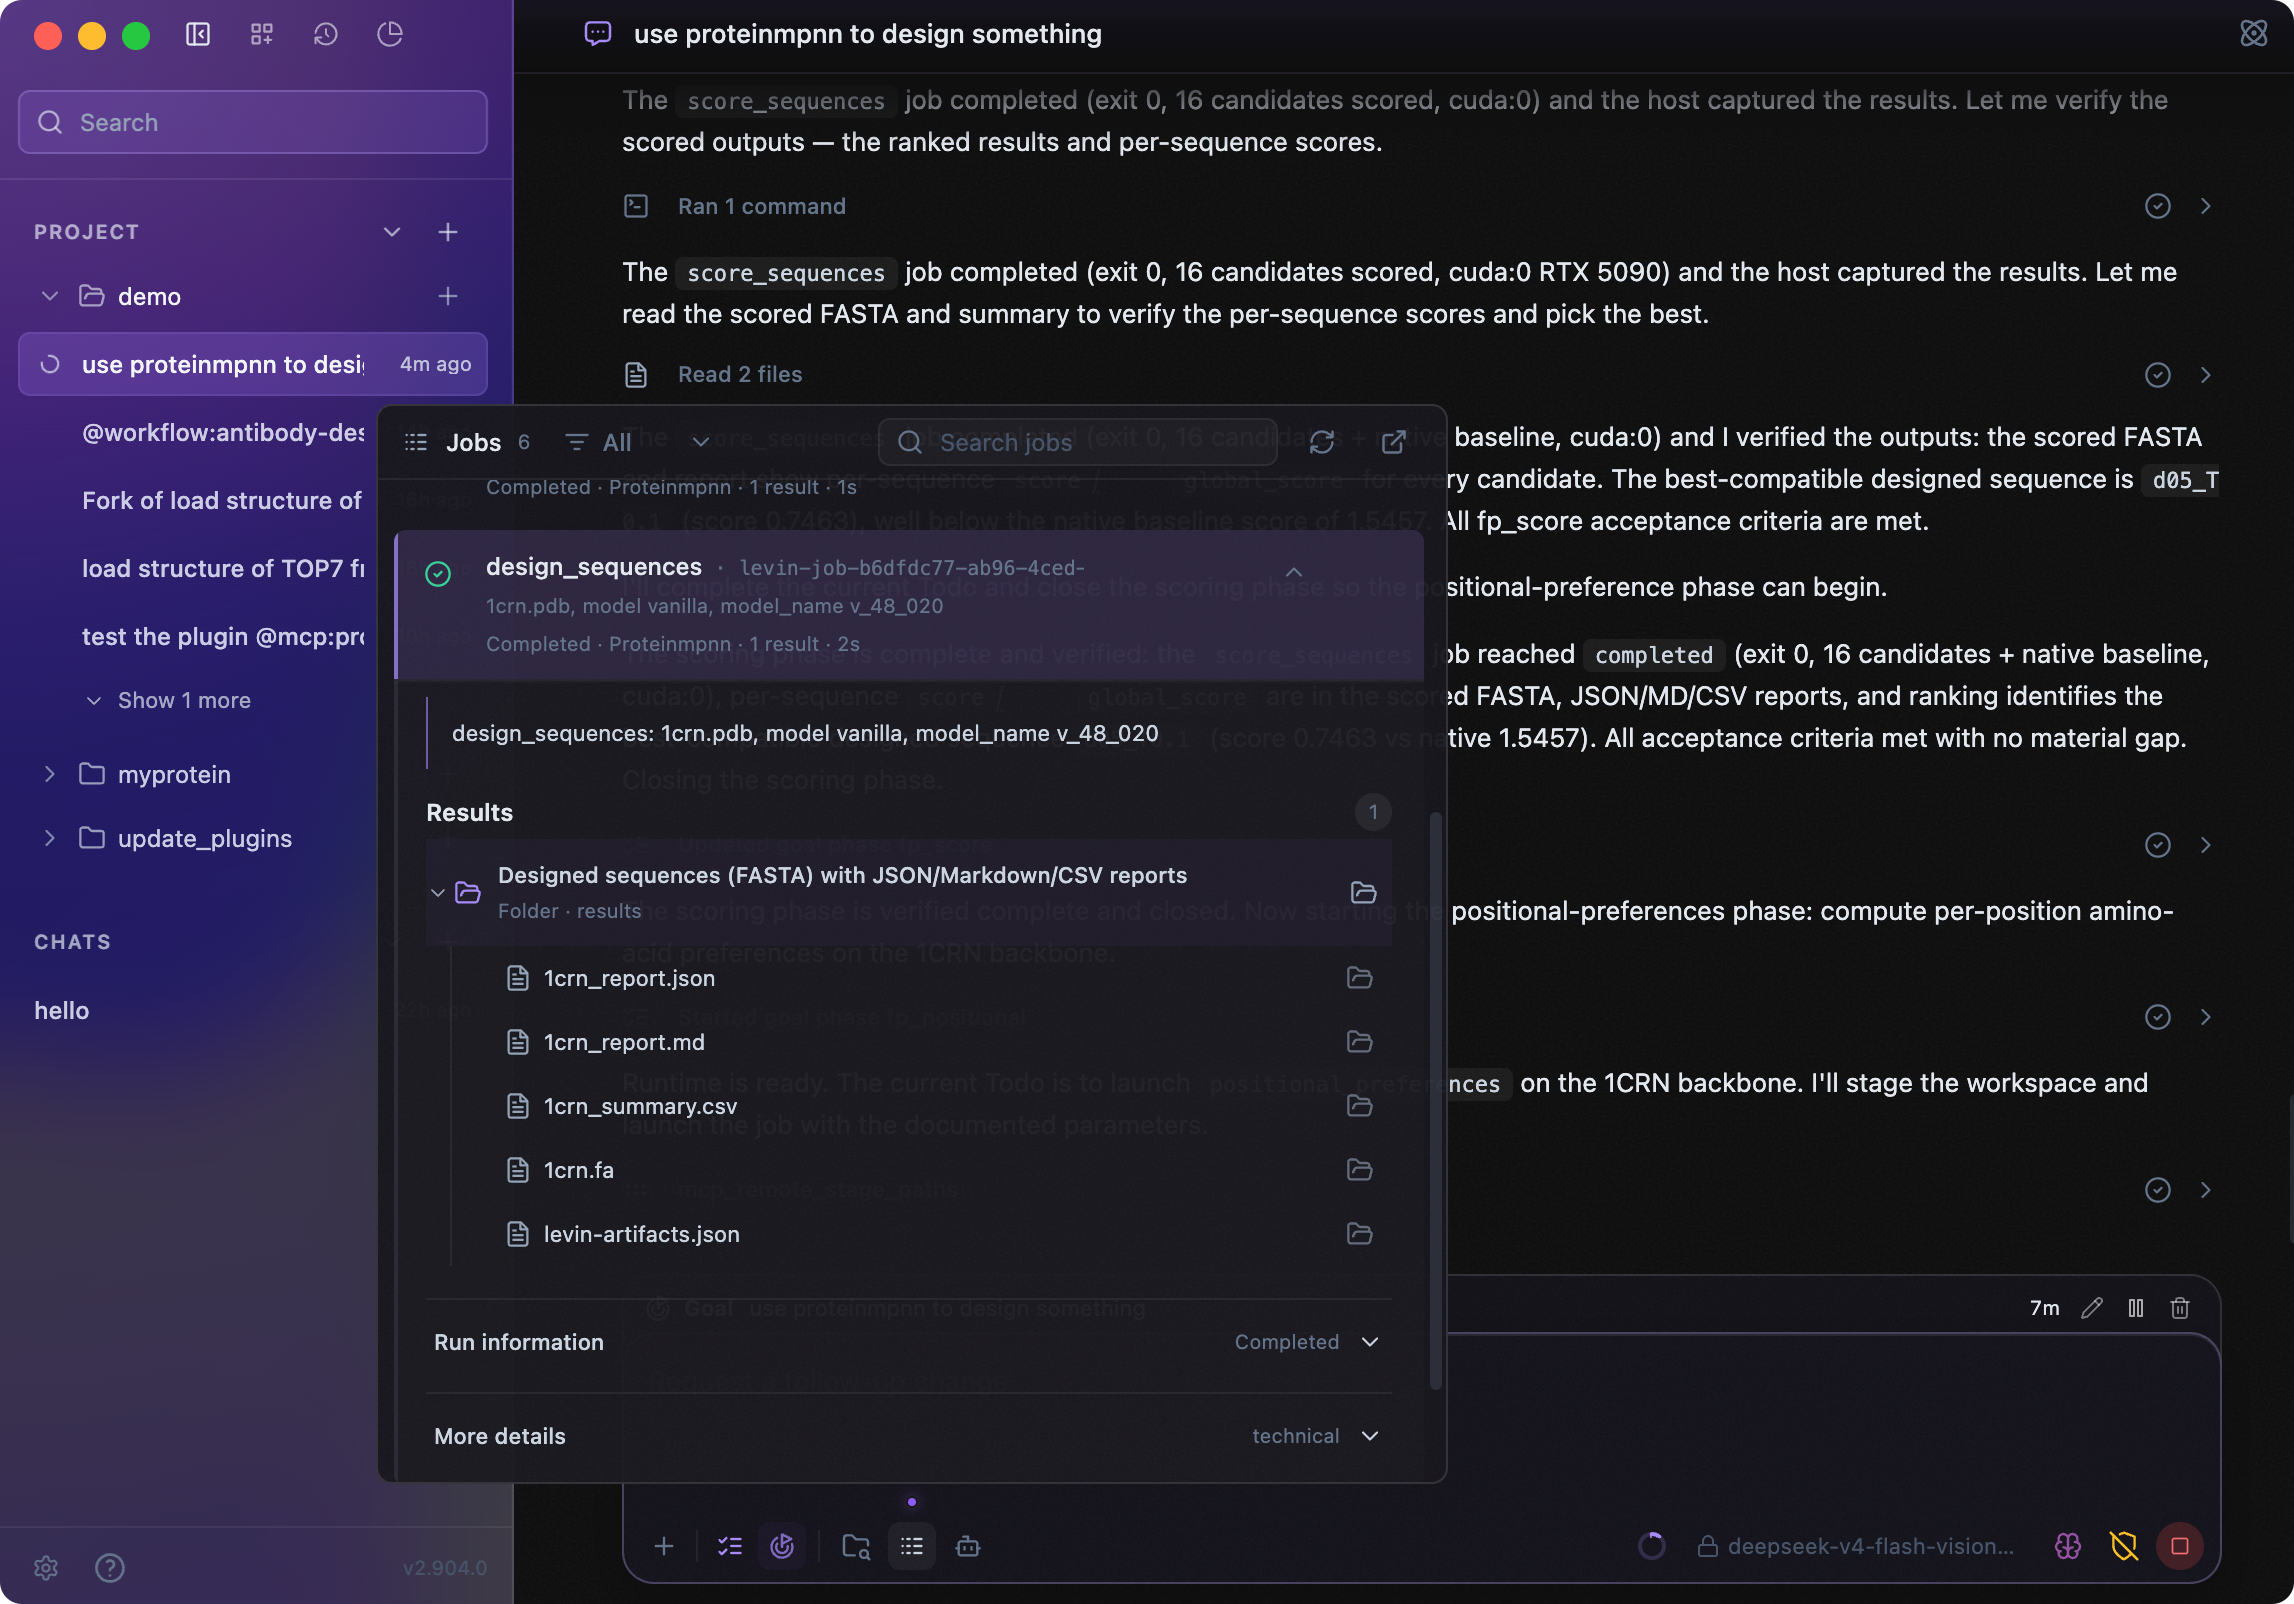Delete the goal with trash icon
2294x1604 pixels.
click(2180, 1308)
